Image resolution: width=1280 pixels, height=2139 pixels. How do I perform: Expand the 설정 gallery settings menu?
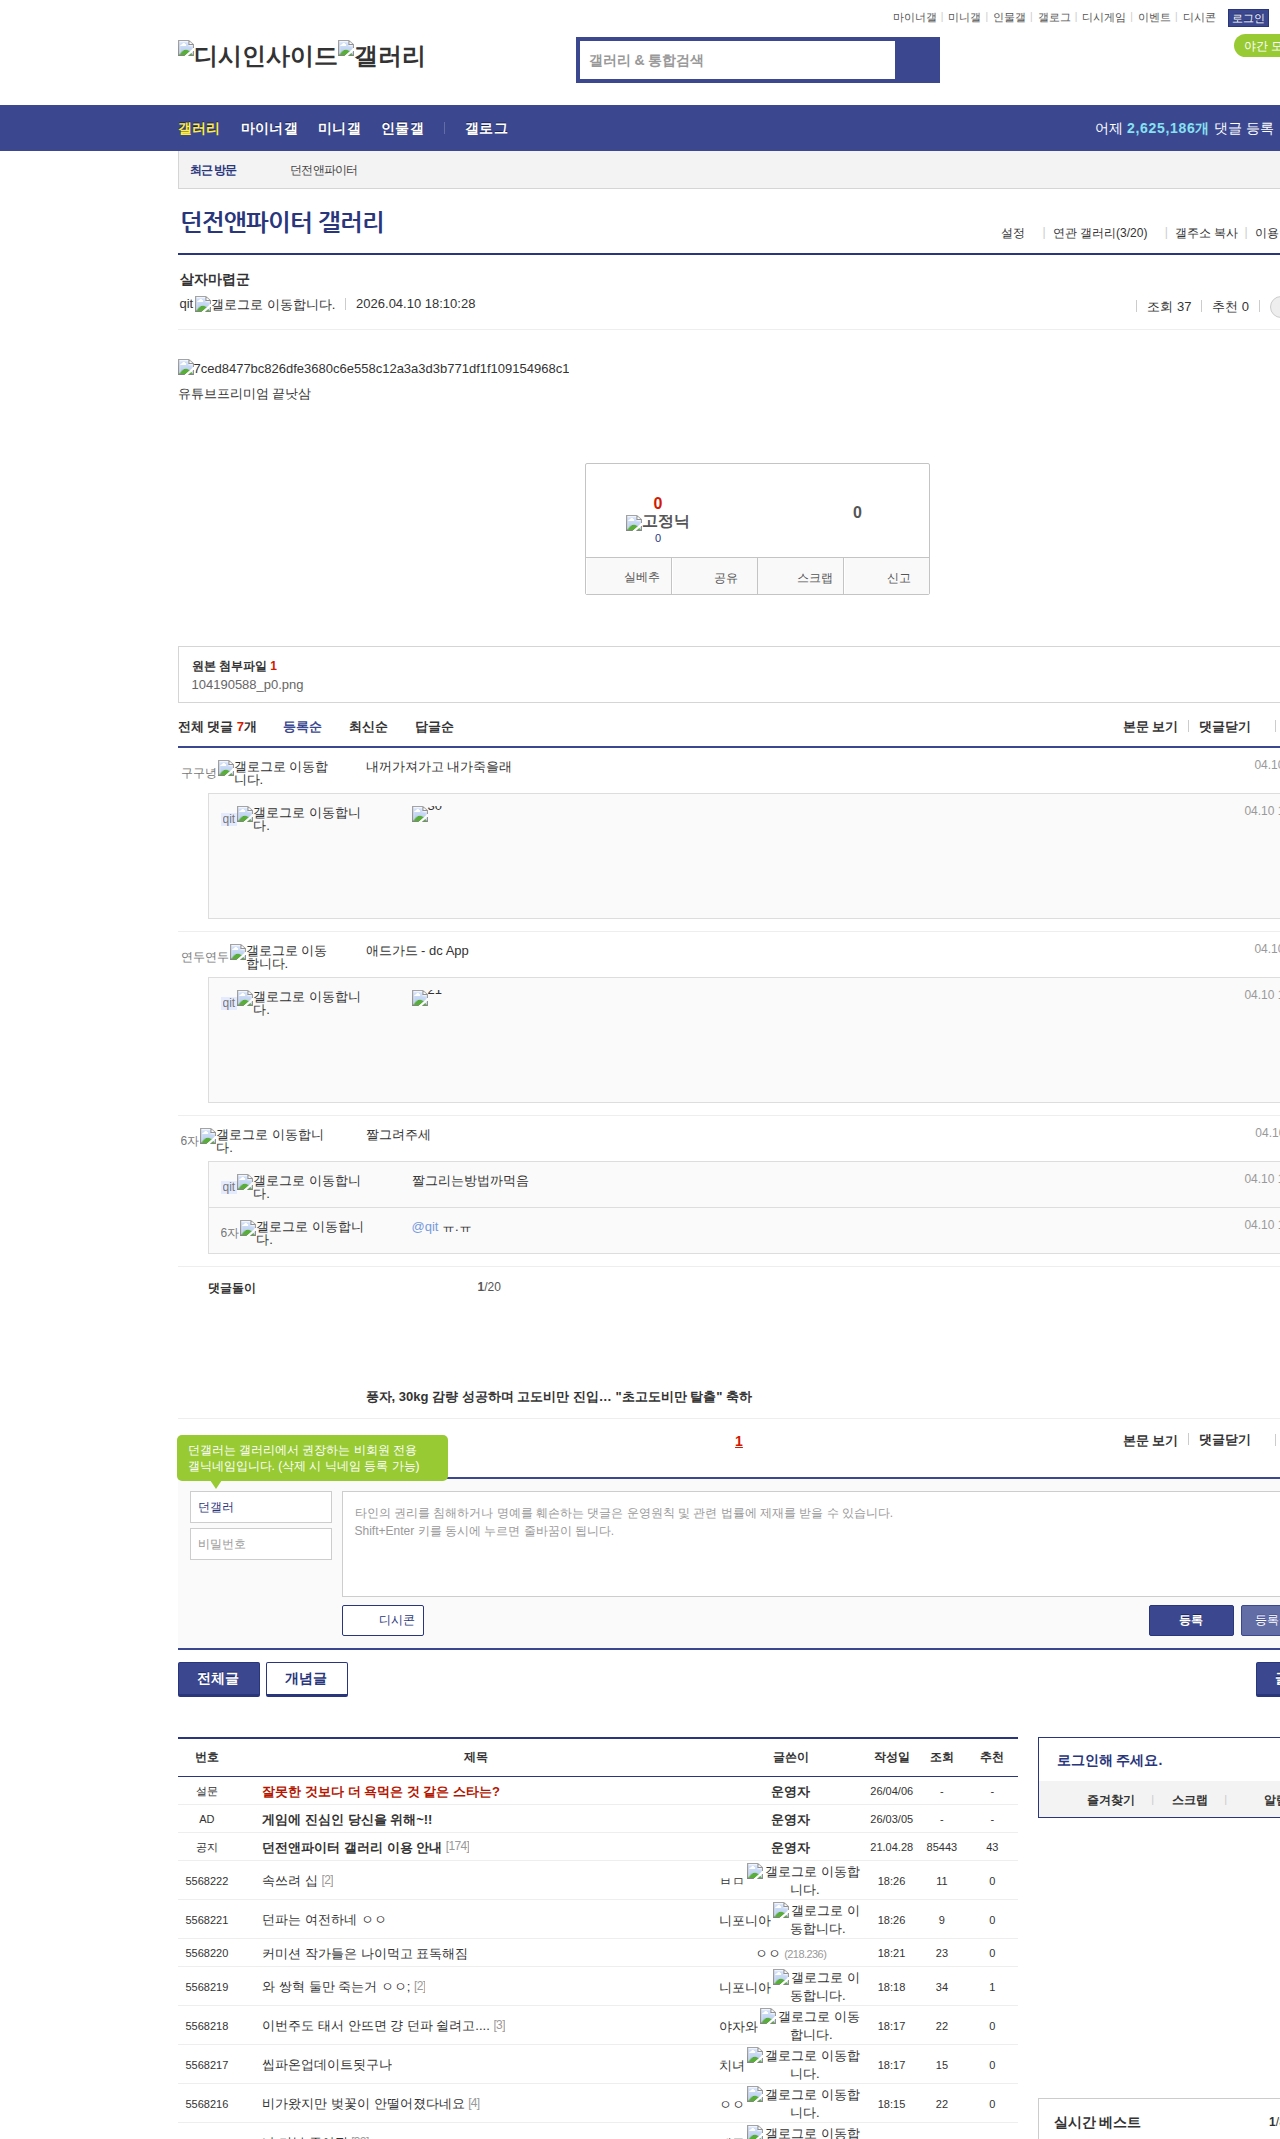coord(1013,233)
